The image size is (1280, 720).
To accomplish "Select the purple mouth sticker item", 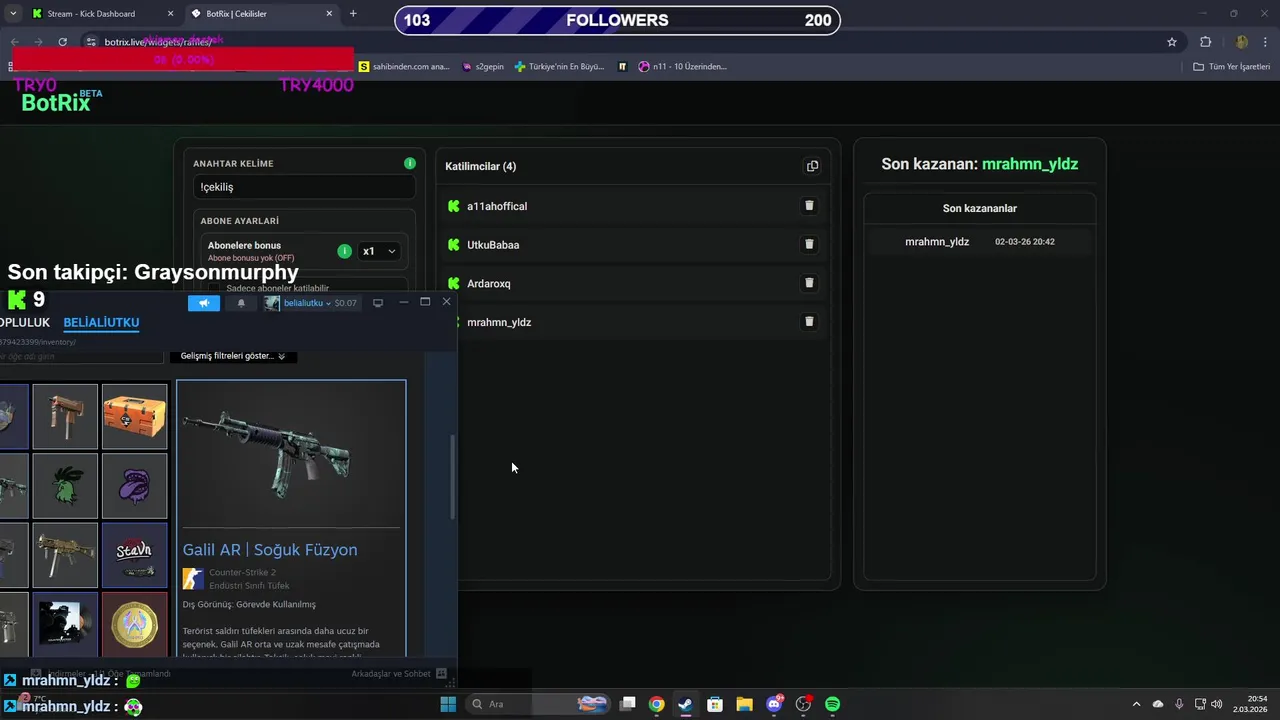I will pos(134,486).
